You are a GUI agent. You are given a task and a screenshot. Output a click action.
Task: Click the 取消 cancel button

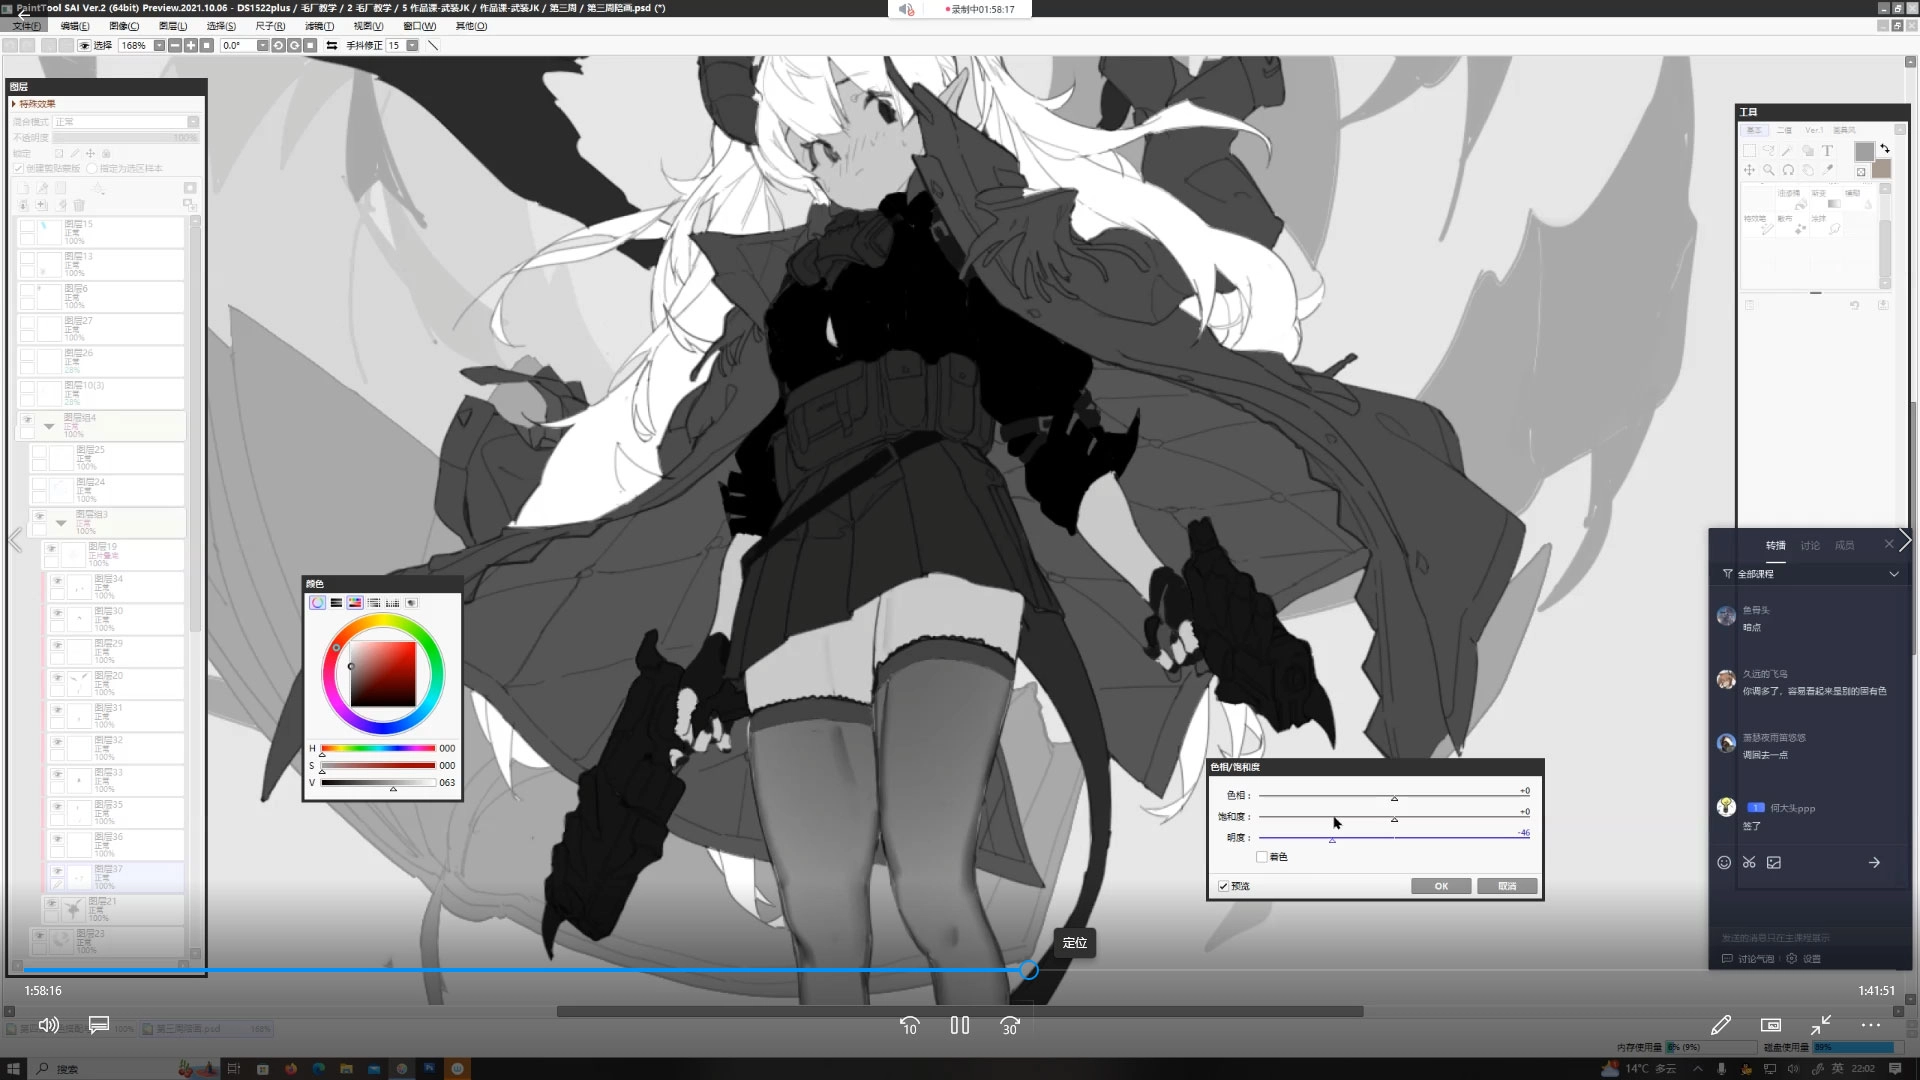click(1507, 886)
